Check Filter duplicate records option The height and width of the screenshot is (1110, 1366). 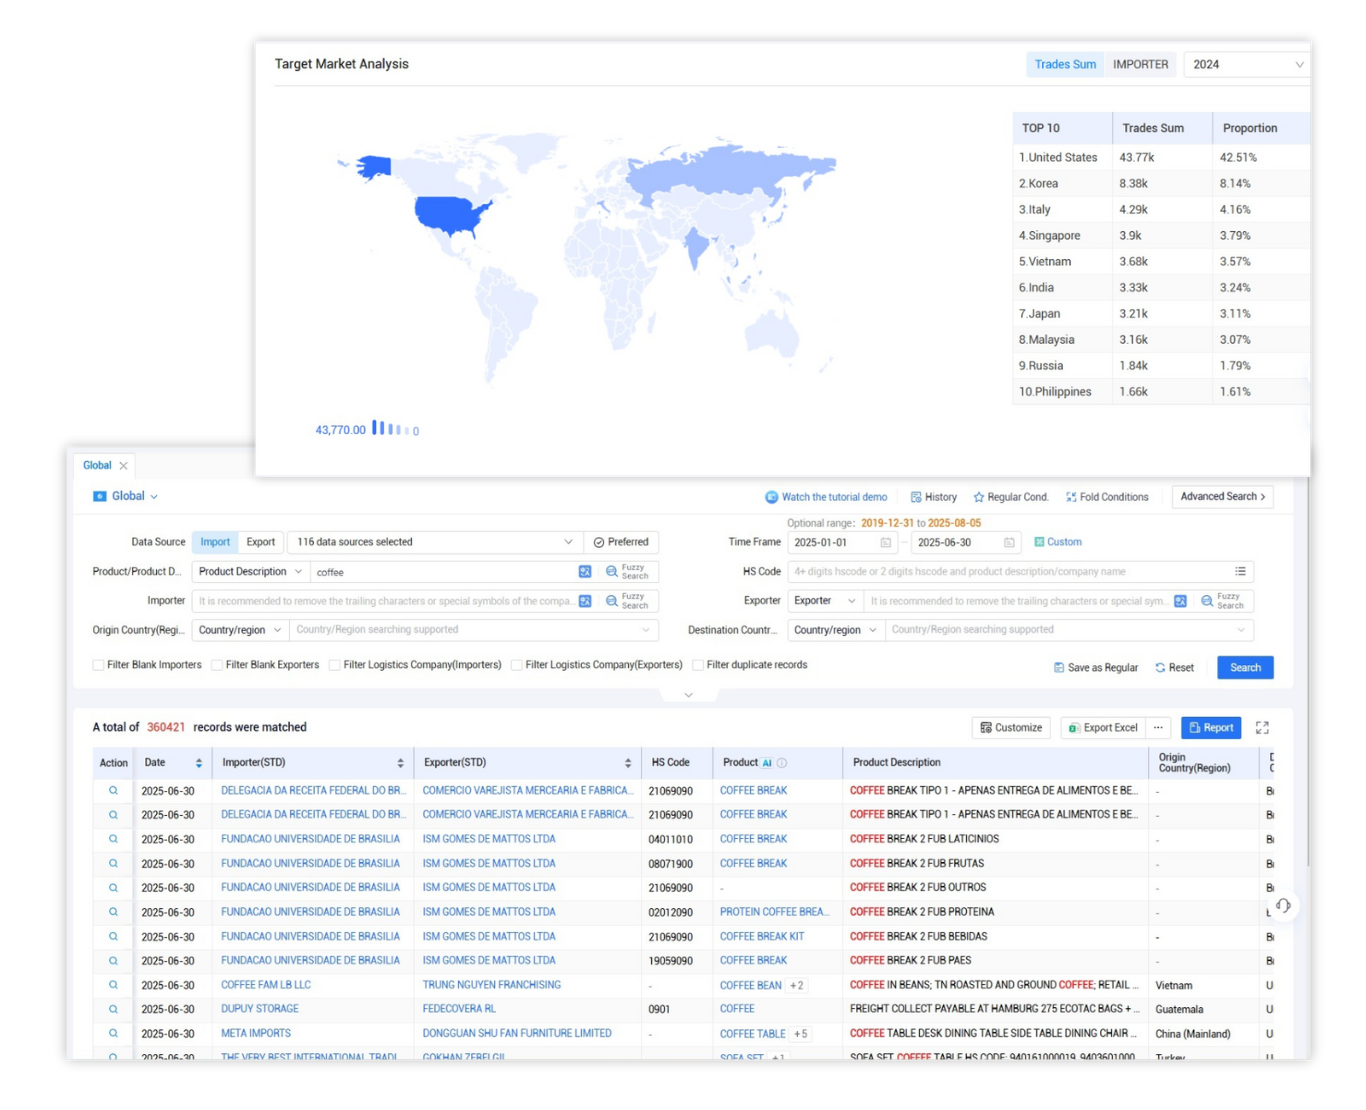(698, 665)
